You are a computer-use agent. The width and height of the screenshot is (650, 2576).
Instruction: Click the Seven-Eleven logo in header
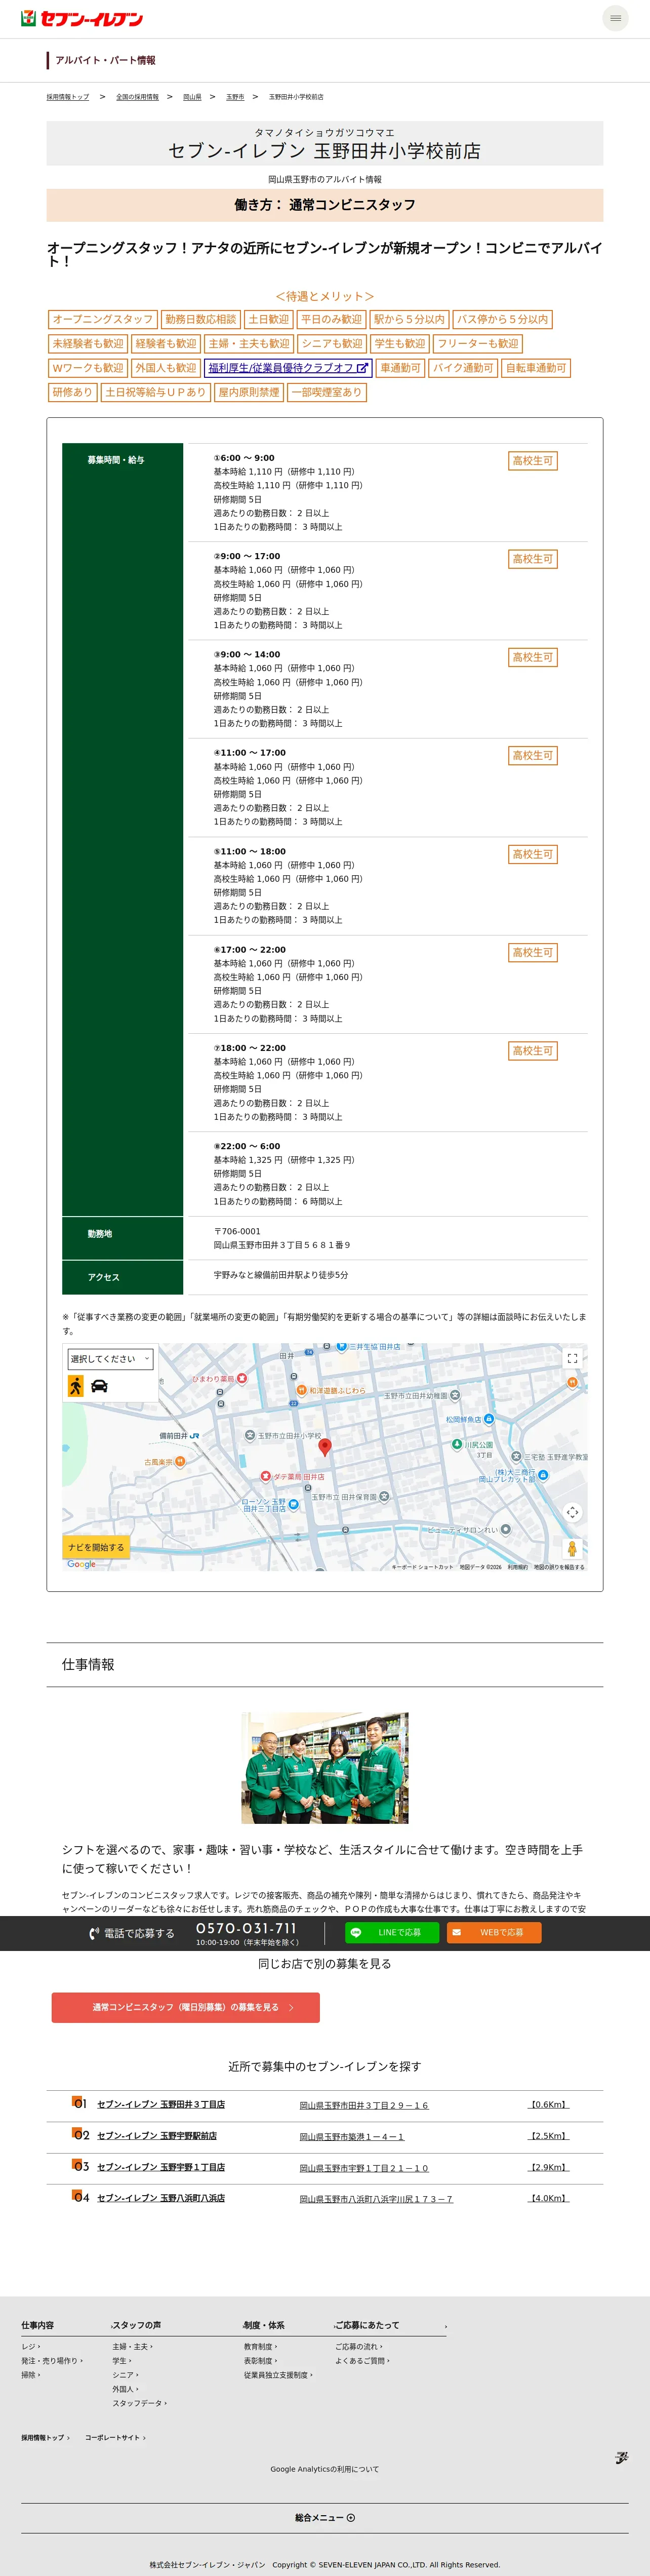point(82,18)
